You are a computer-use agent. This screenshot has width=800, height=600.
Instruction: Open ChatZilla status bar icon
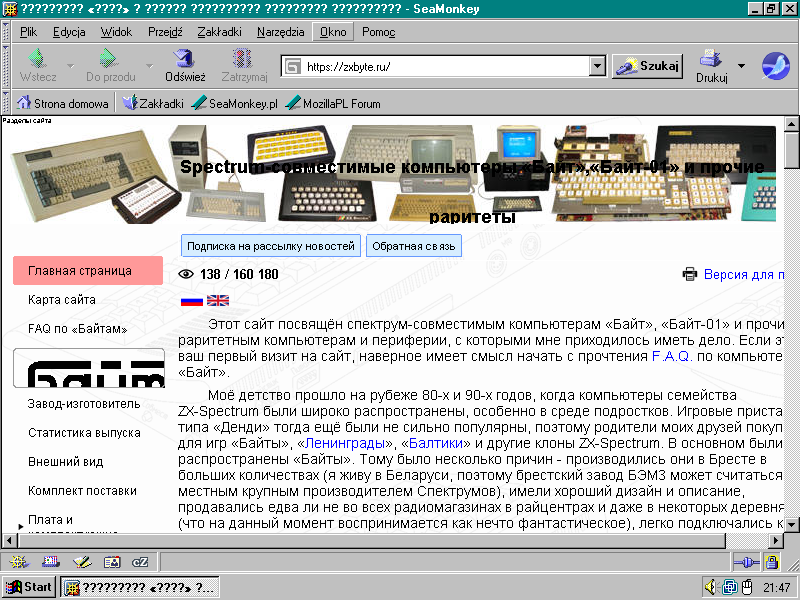(140, 562)
